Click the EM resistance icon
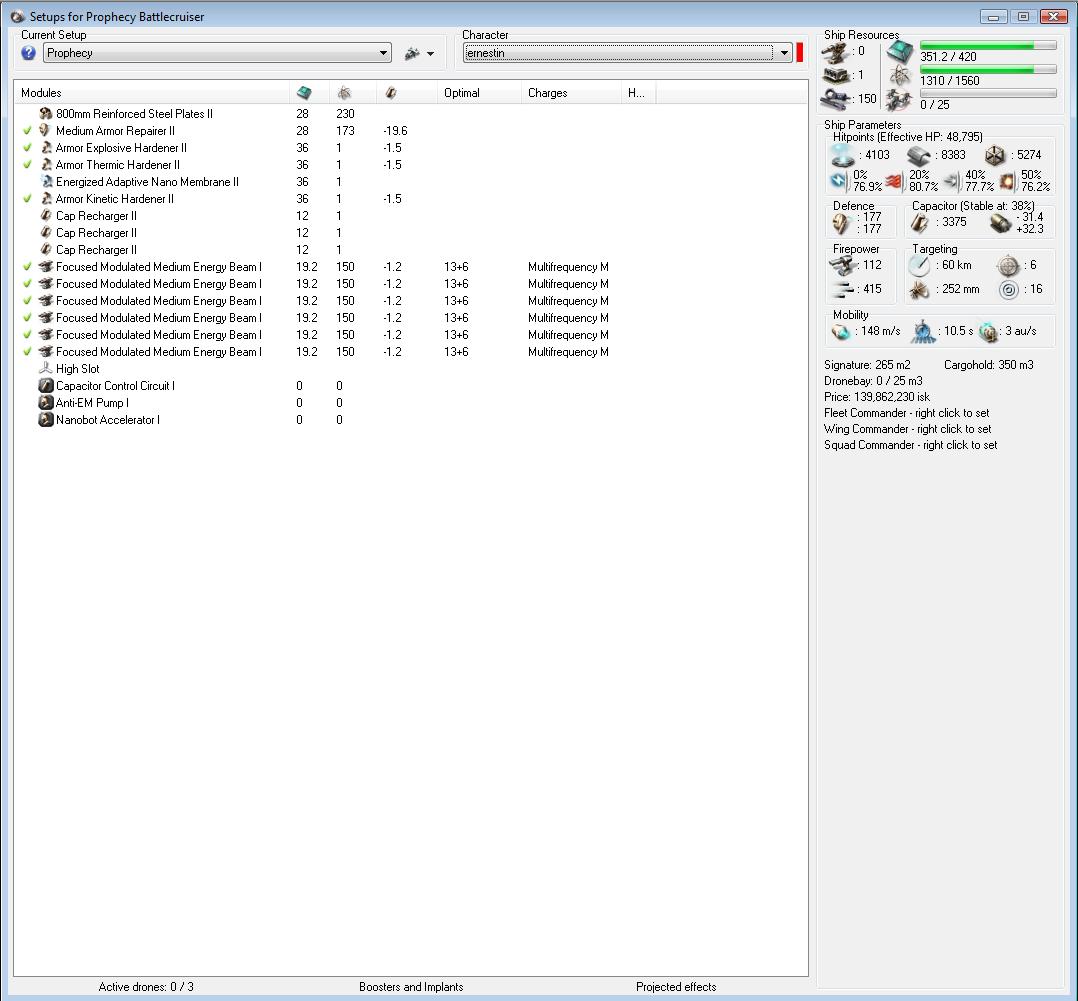Image resolution: width=1078 pixels, height=1001 pixels. click(839, 181)
